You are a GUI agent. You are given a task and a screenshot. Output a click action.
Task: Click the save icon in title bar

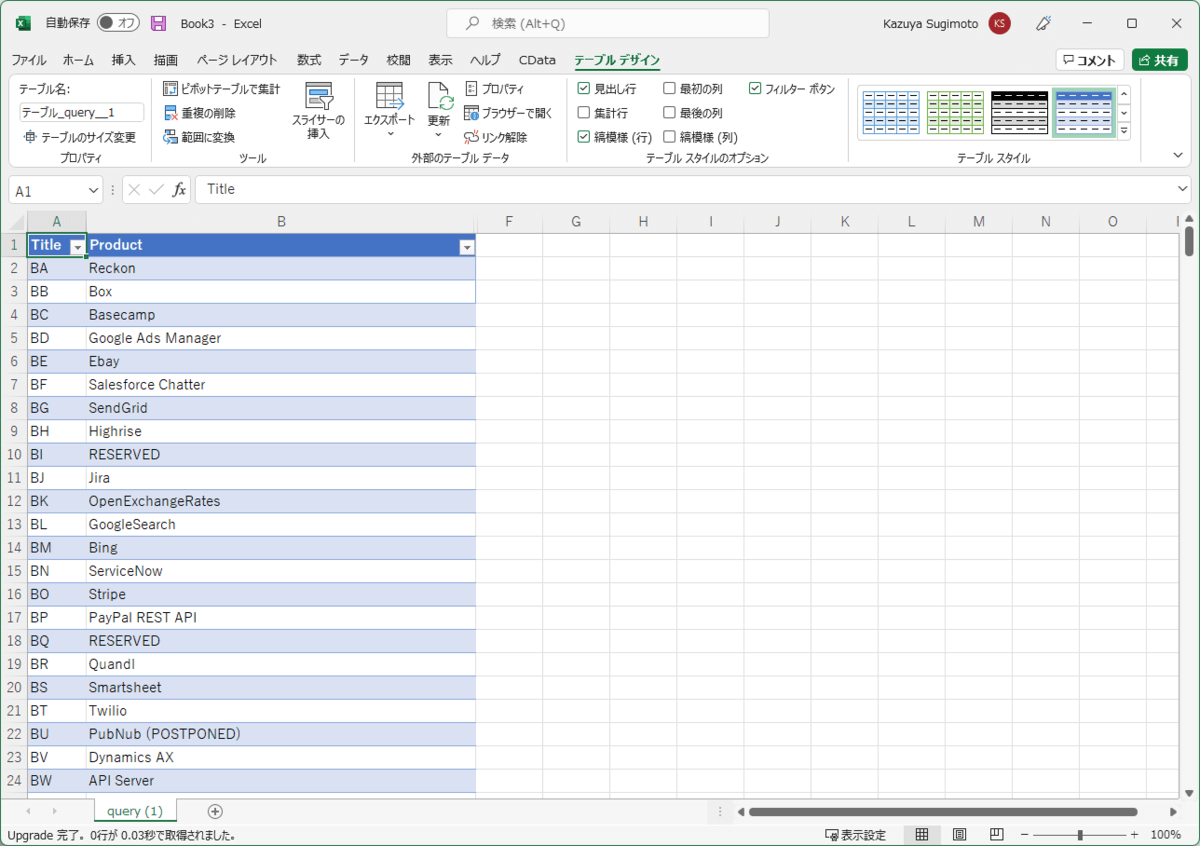tap(158, 23)
